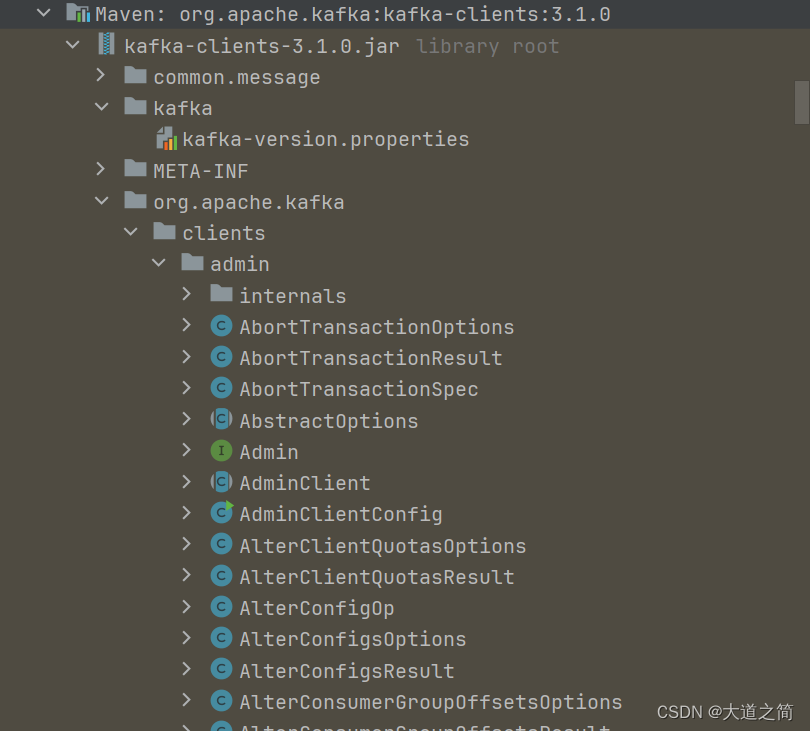Click the class icon of AbortTransactionSpec

click(x=221, y=388)
